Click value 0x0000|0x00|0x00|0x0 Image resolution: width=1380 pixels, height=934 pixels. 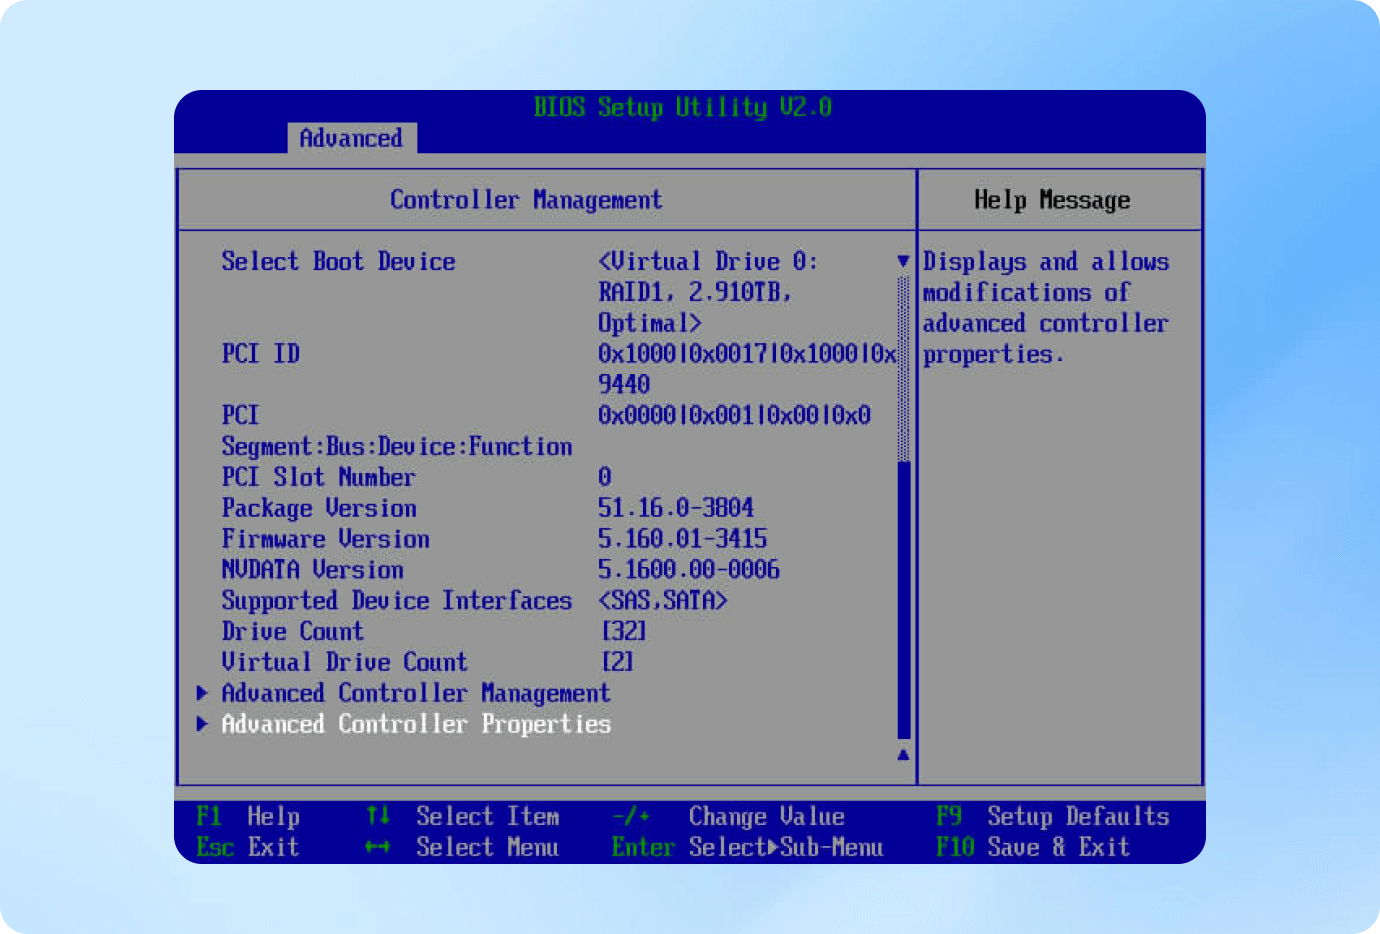click(x=734, y=415)
